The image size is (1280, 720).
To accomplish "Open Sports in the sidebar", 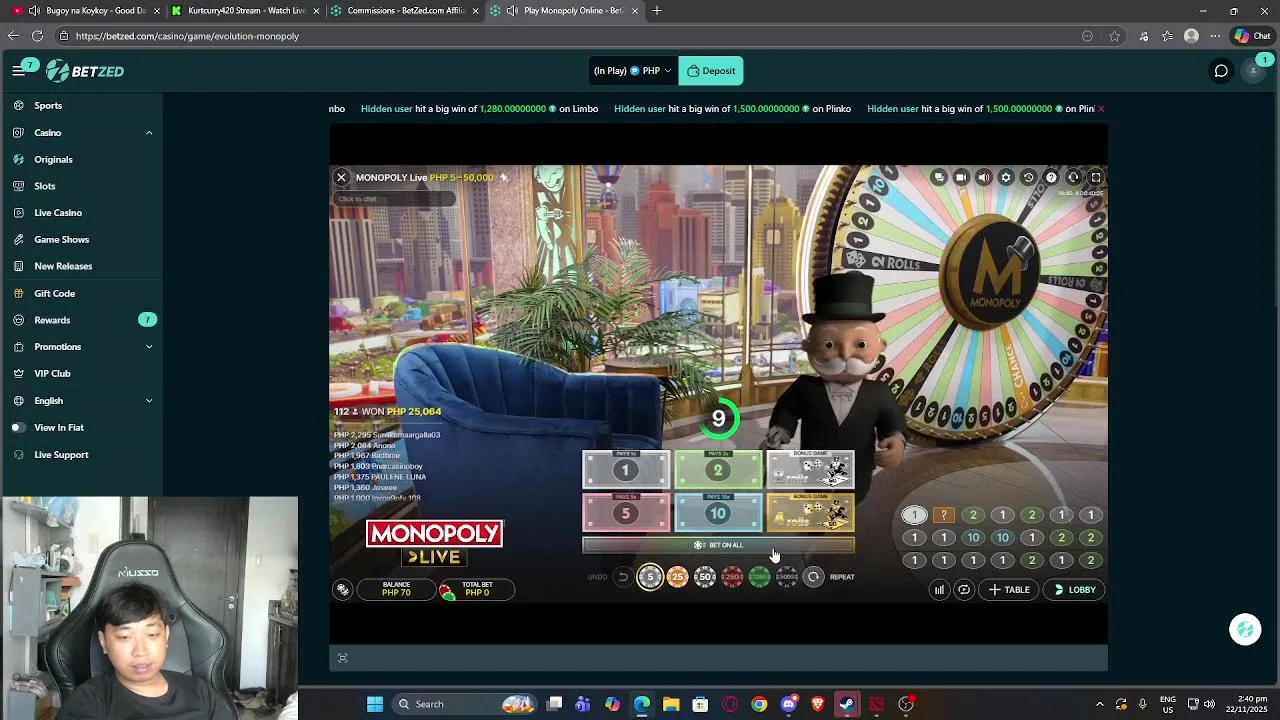I will click(48, 105).
